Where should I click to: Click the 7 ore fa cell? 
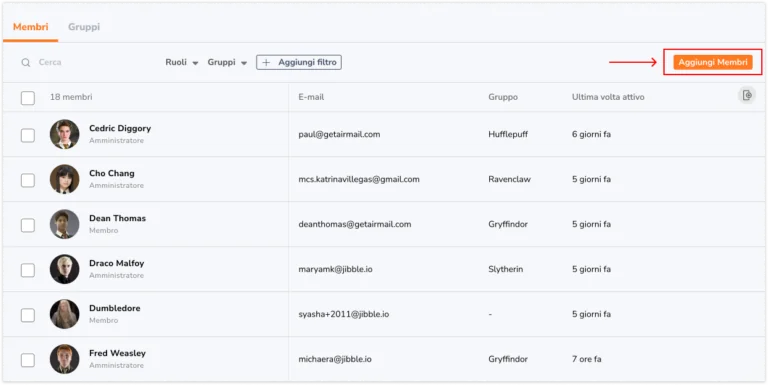point(587,360)
